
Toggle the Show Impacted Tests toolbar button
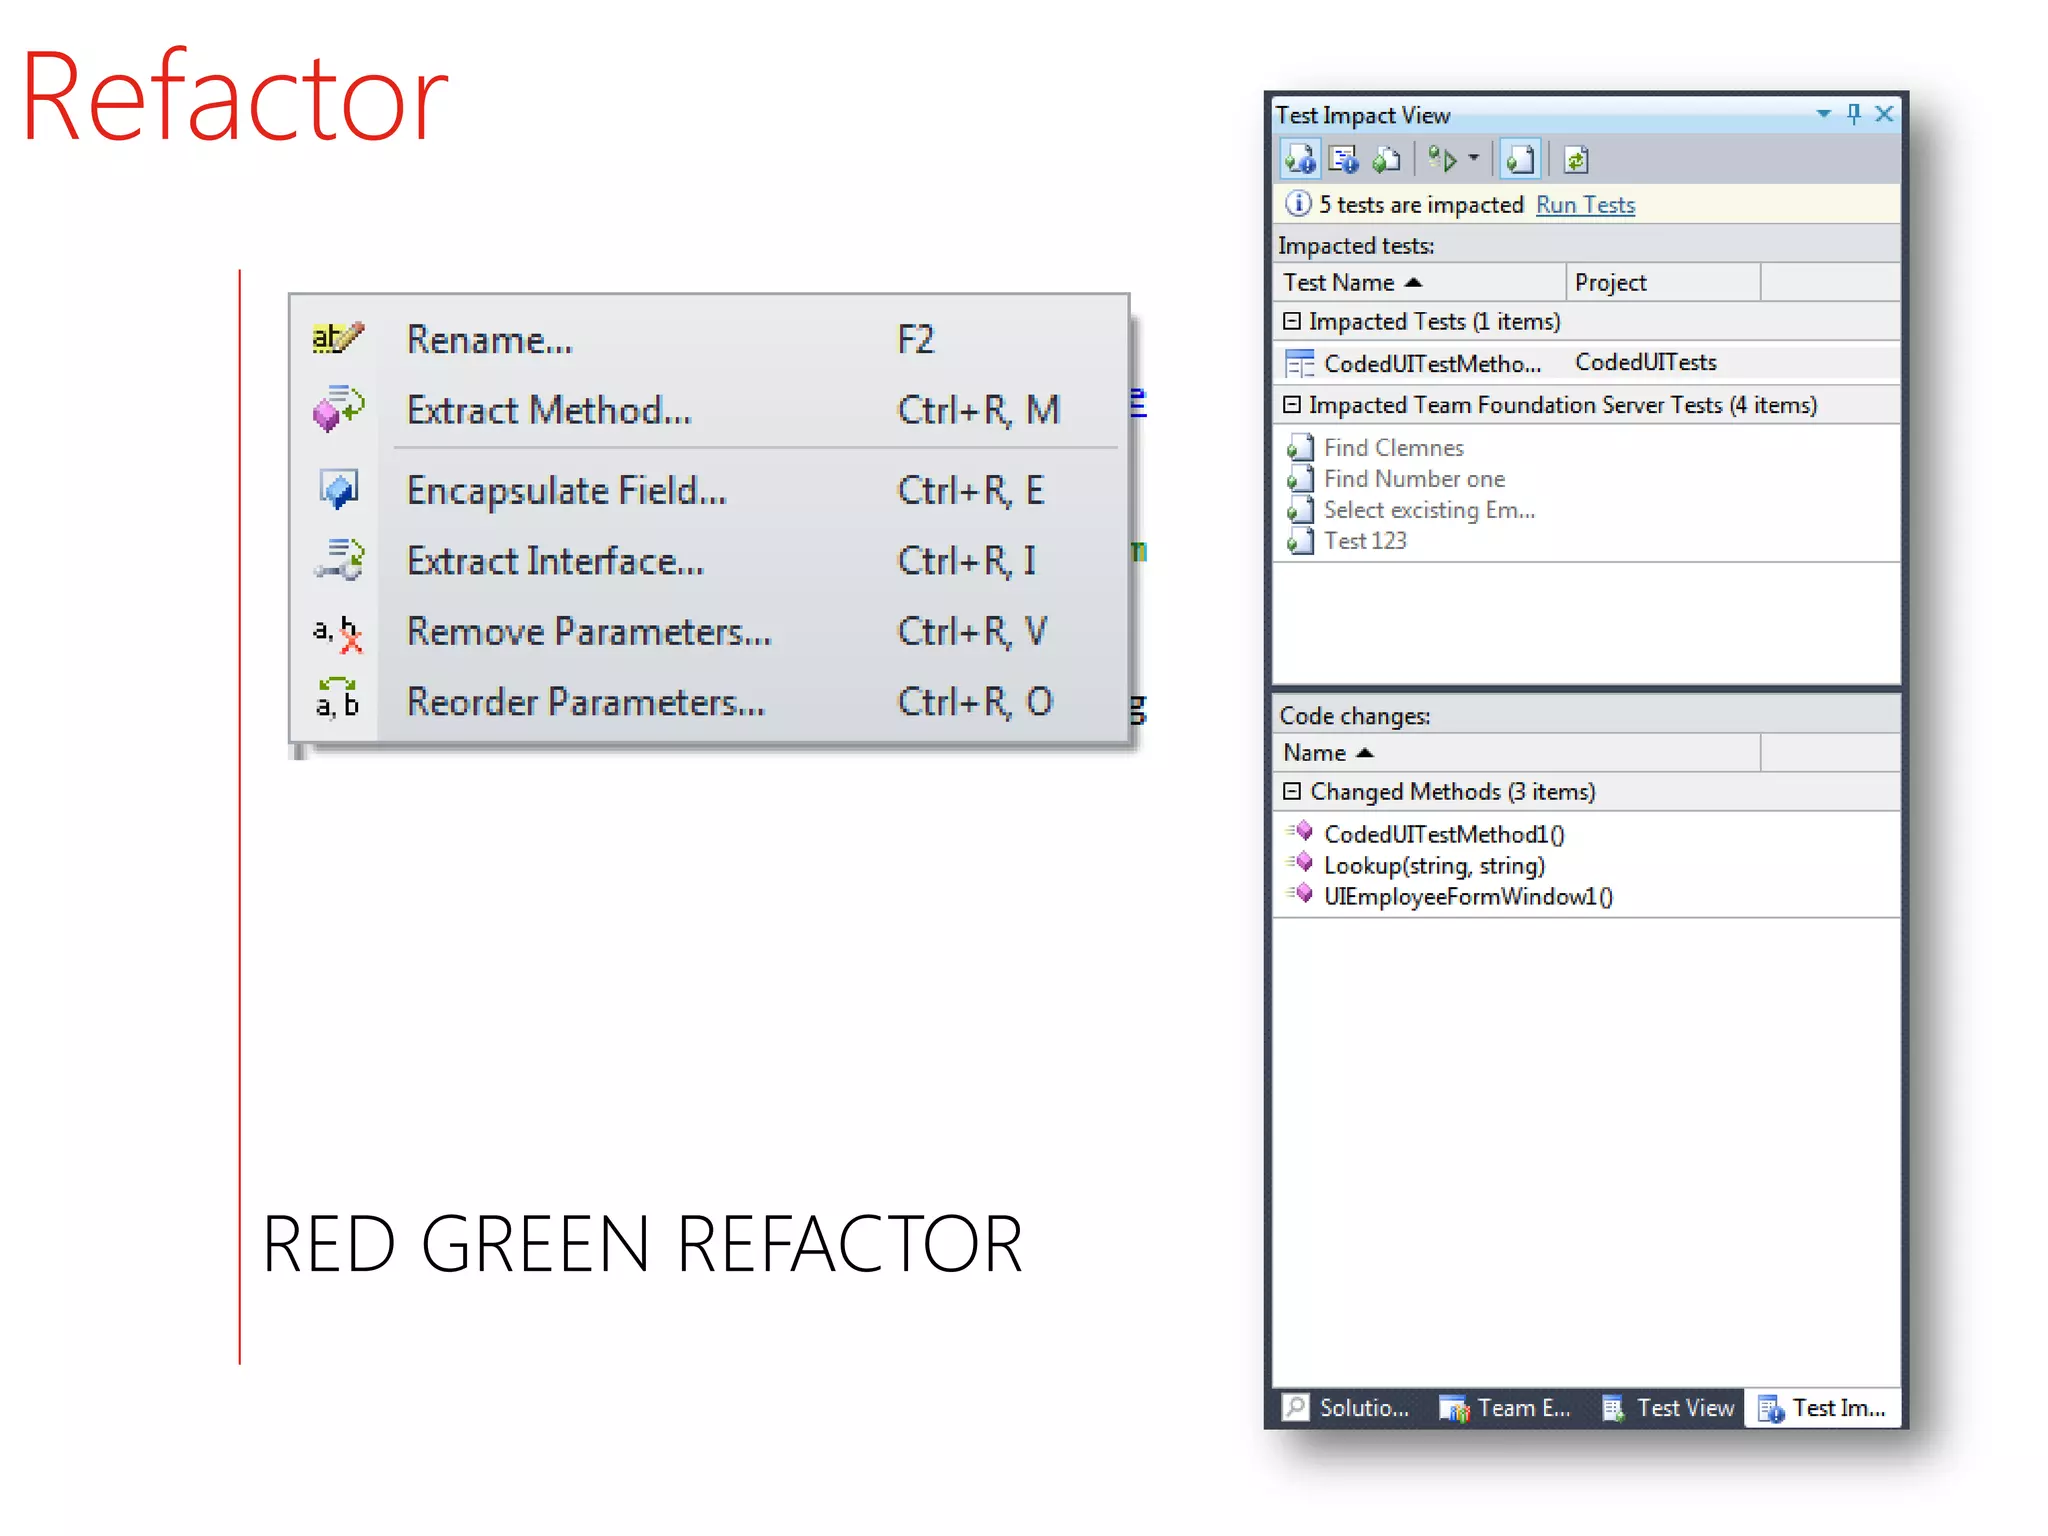(1300, 159)
